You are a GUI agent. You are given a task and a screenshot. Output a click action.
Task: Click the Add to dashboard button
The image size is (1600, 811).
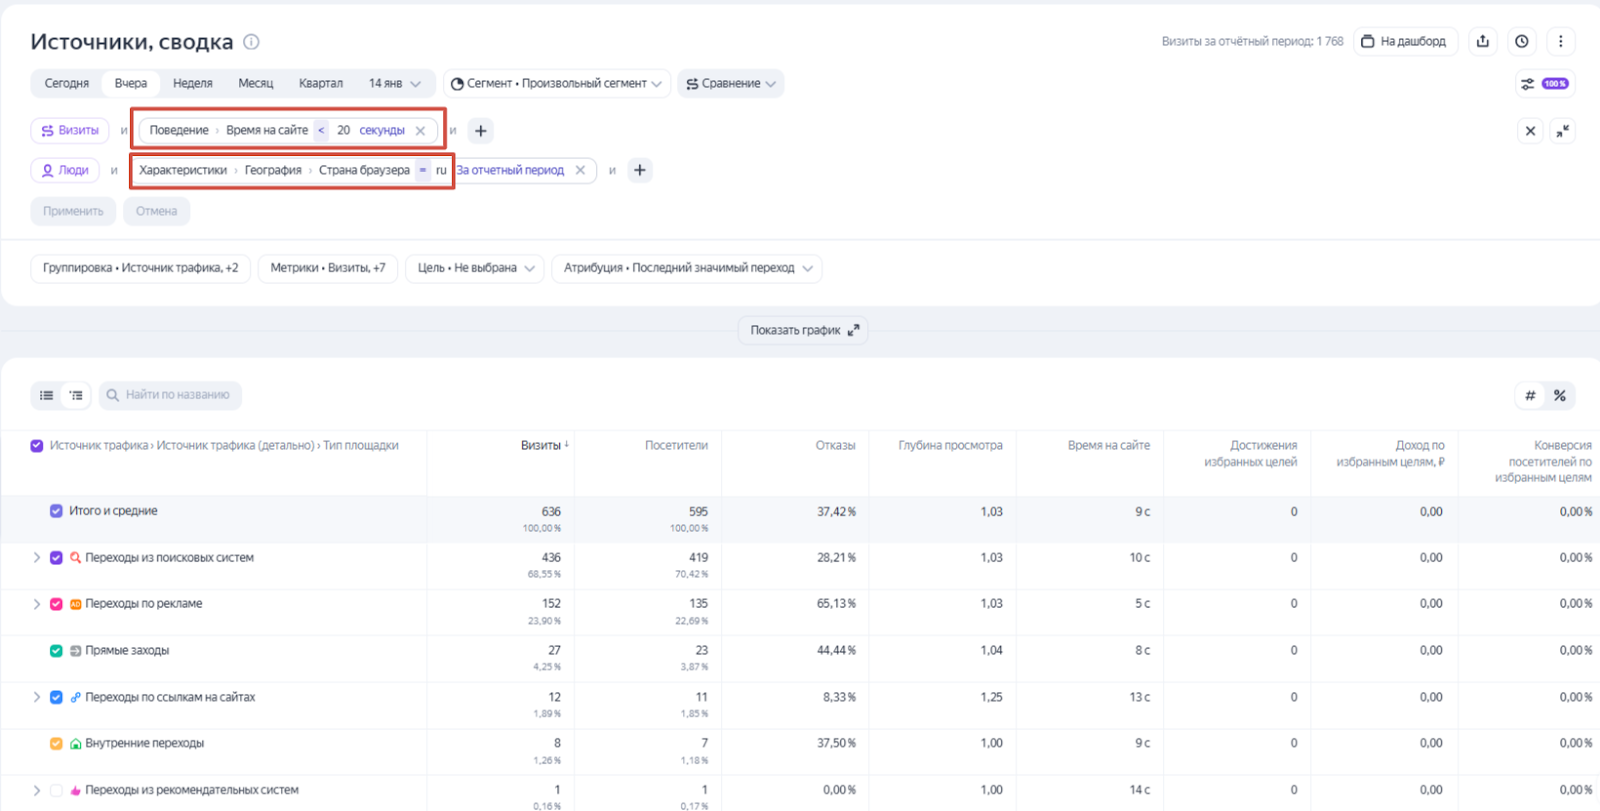tap(1404, 41)
